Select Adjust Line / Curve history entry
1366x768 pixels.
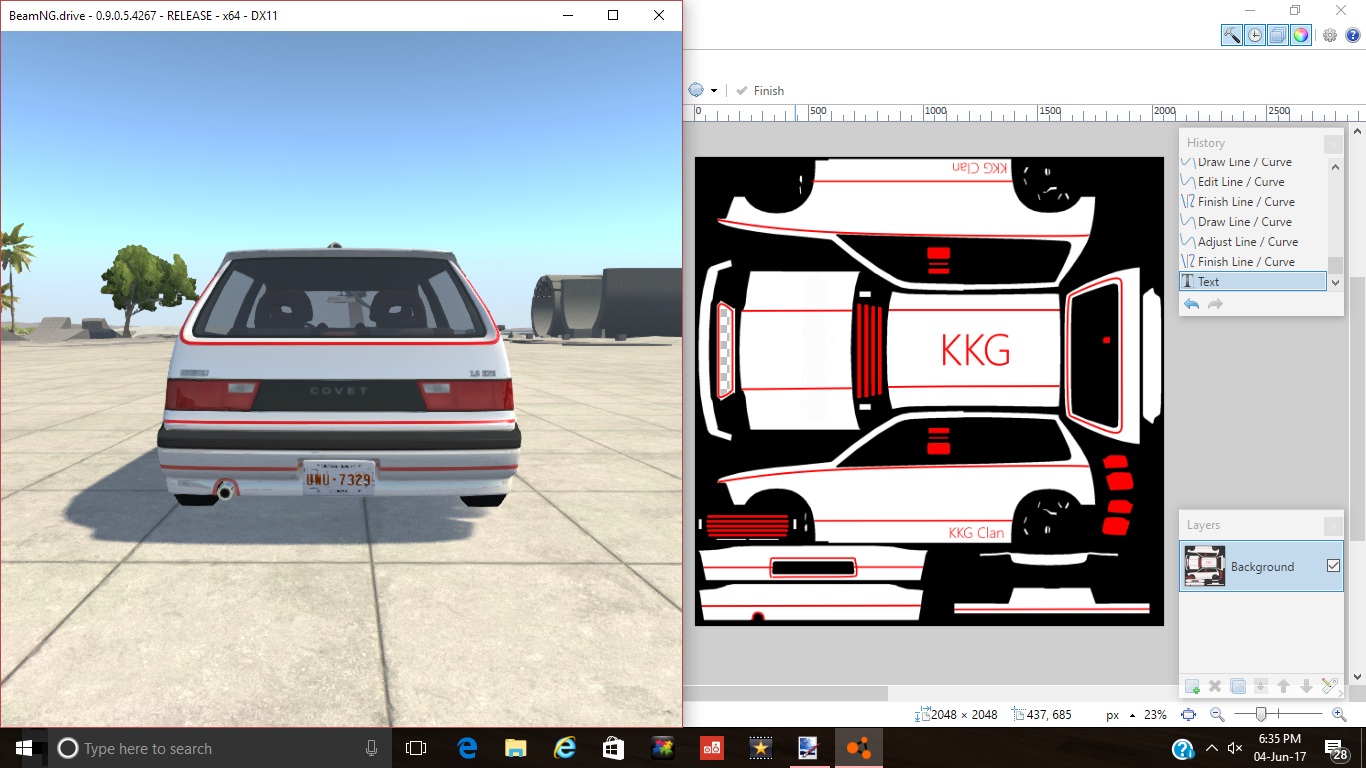[x=1254, y=242]
